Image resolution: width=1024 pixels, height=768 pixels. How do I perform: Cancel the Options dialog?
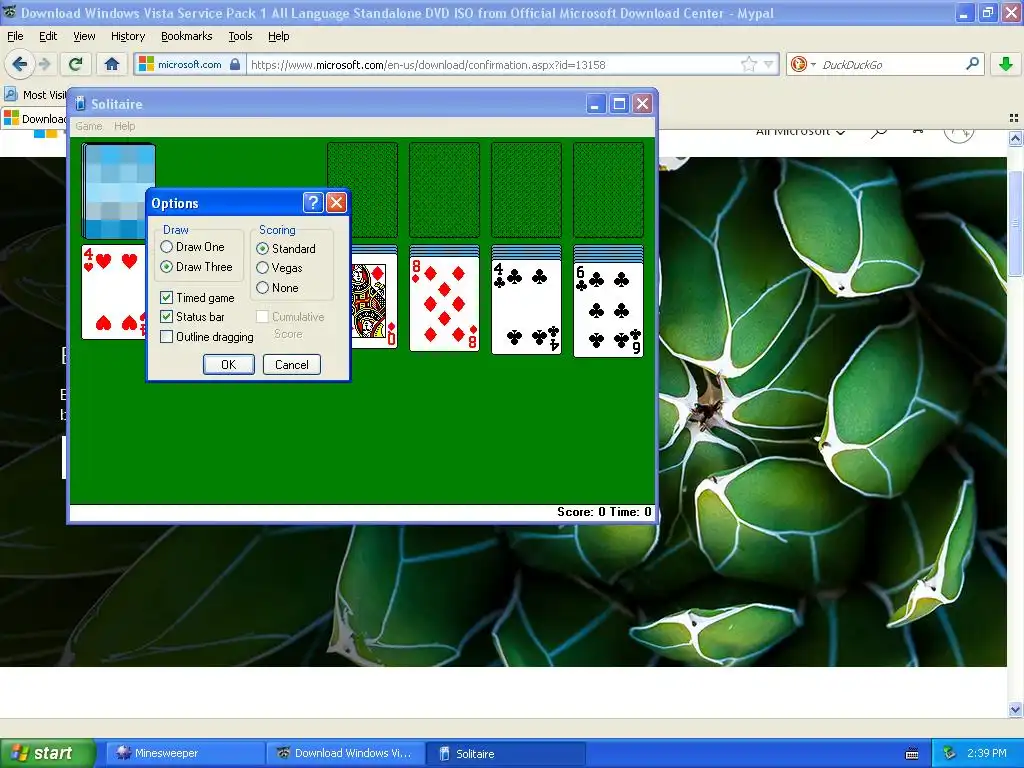point(291,364)
